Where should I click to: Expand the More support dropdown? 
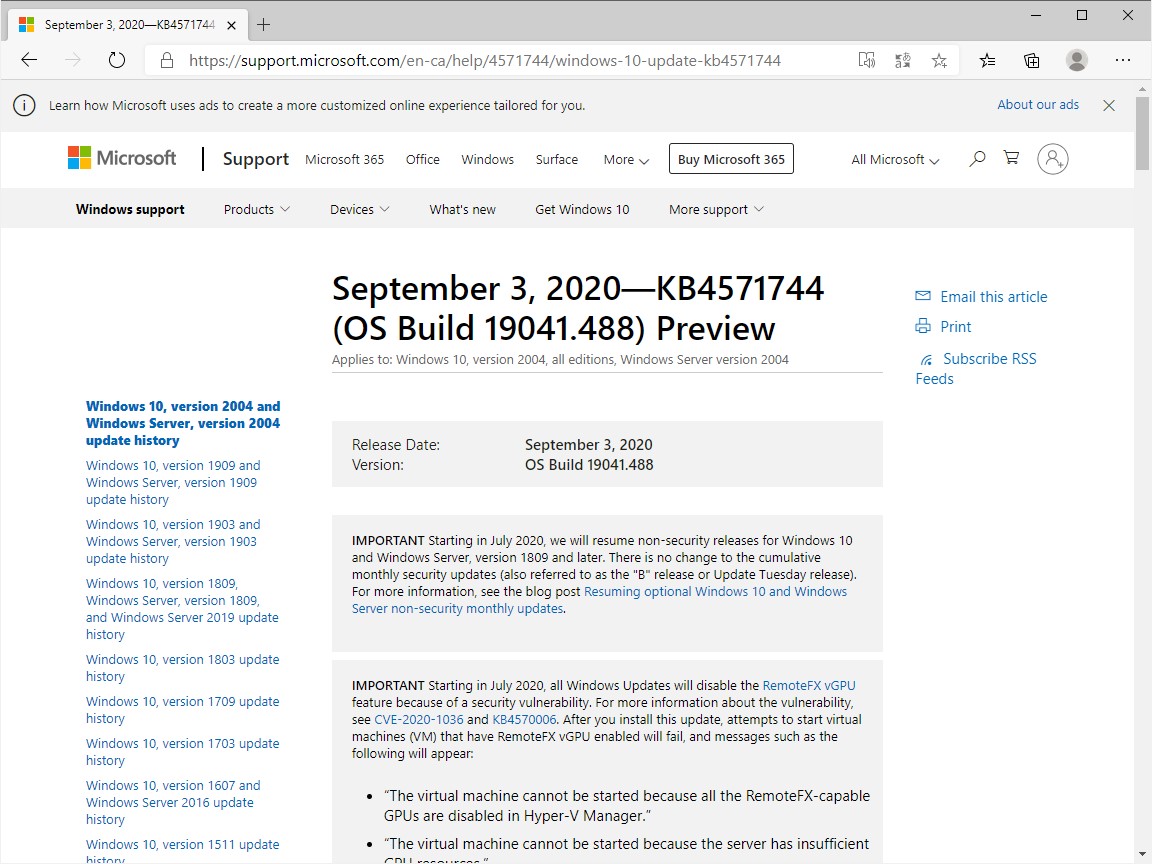[716, 209]
